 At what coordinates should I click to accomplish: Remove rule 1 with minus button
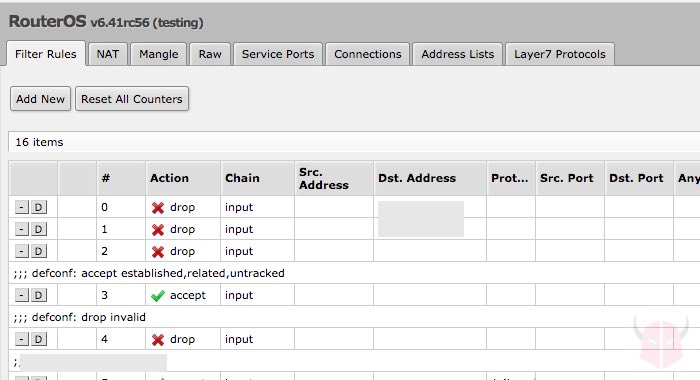pos(21,230)
